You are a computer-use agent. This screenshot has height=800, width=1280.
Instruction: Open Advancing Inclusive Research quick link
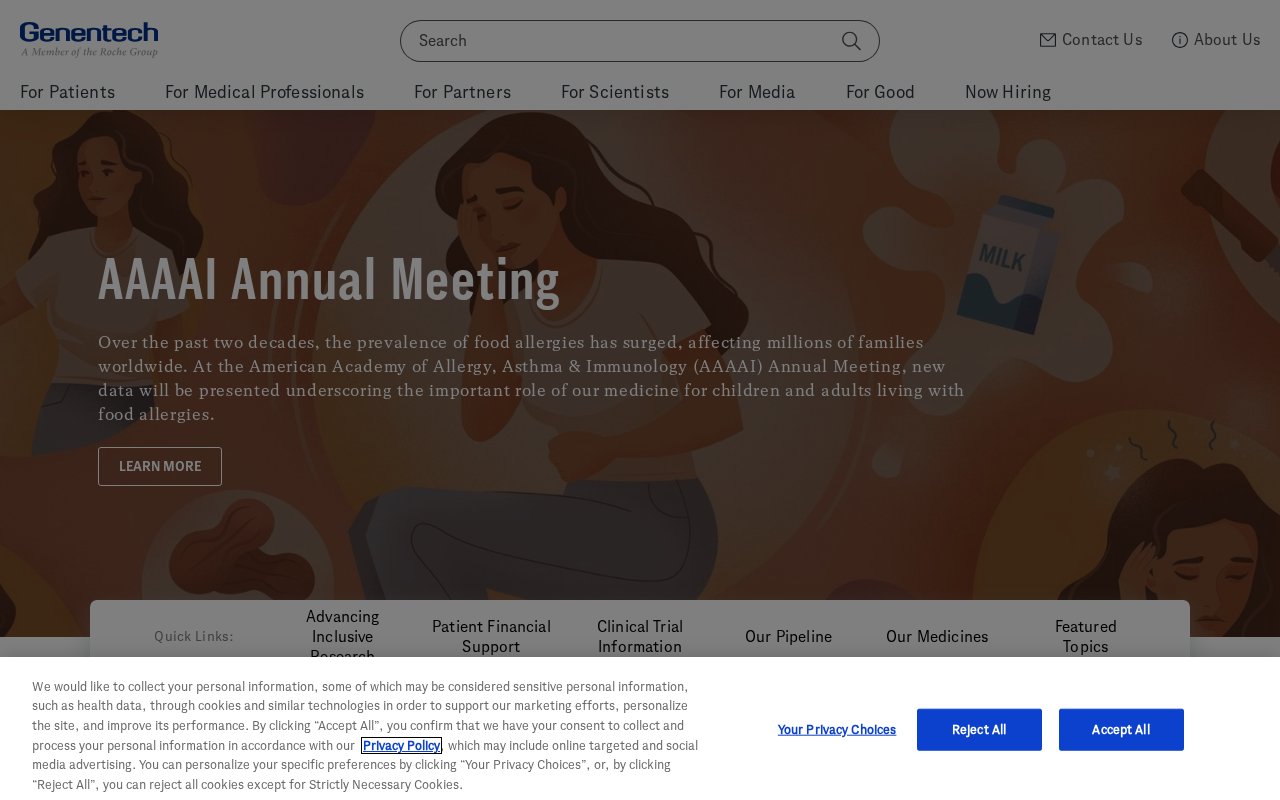click(343, 634)
